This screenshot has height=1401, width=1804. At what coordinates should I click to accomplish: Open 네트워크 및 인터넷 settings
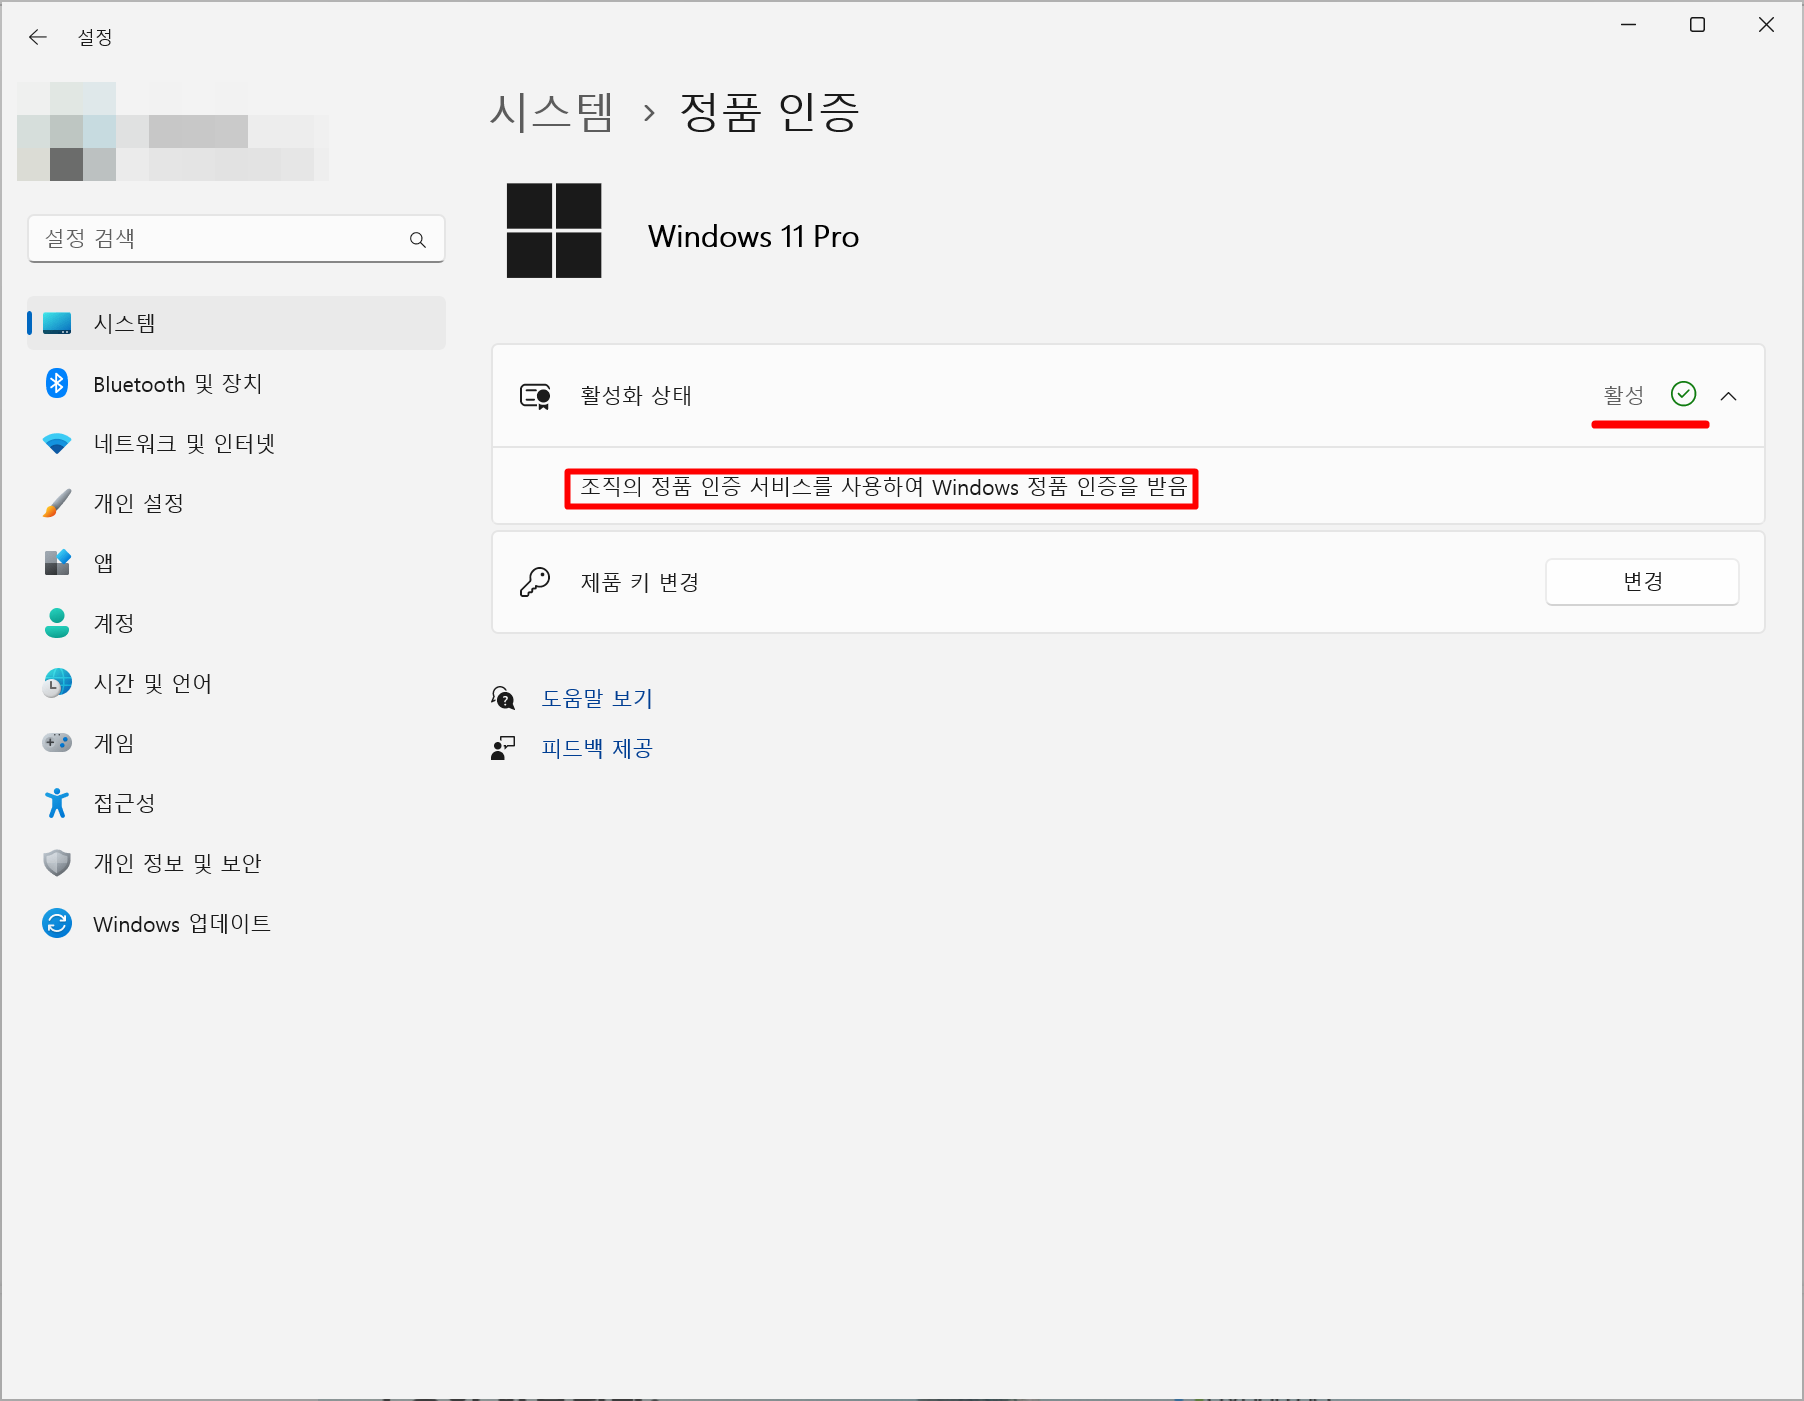point(236,443)
